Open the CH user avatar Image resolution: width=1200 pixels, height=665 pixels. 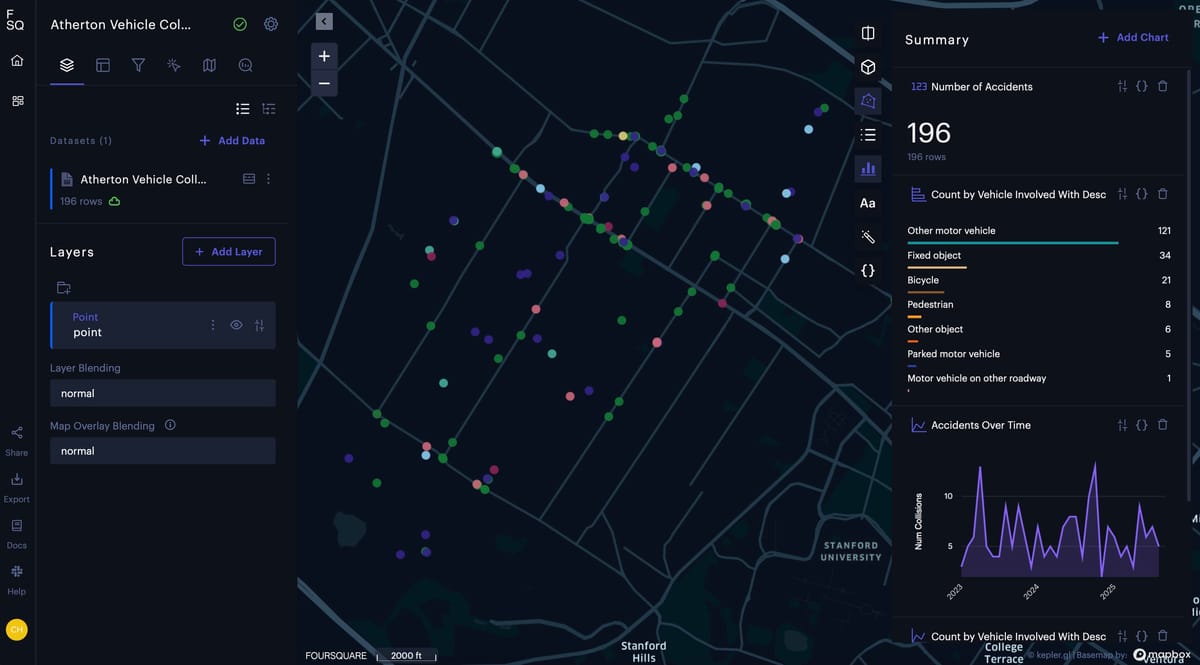pyautogui.click(x=17, y=630)
